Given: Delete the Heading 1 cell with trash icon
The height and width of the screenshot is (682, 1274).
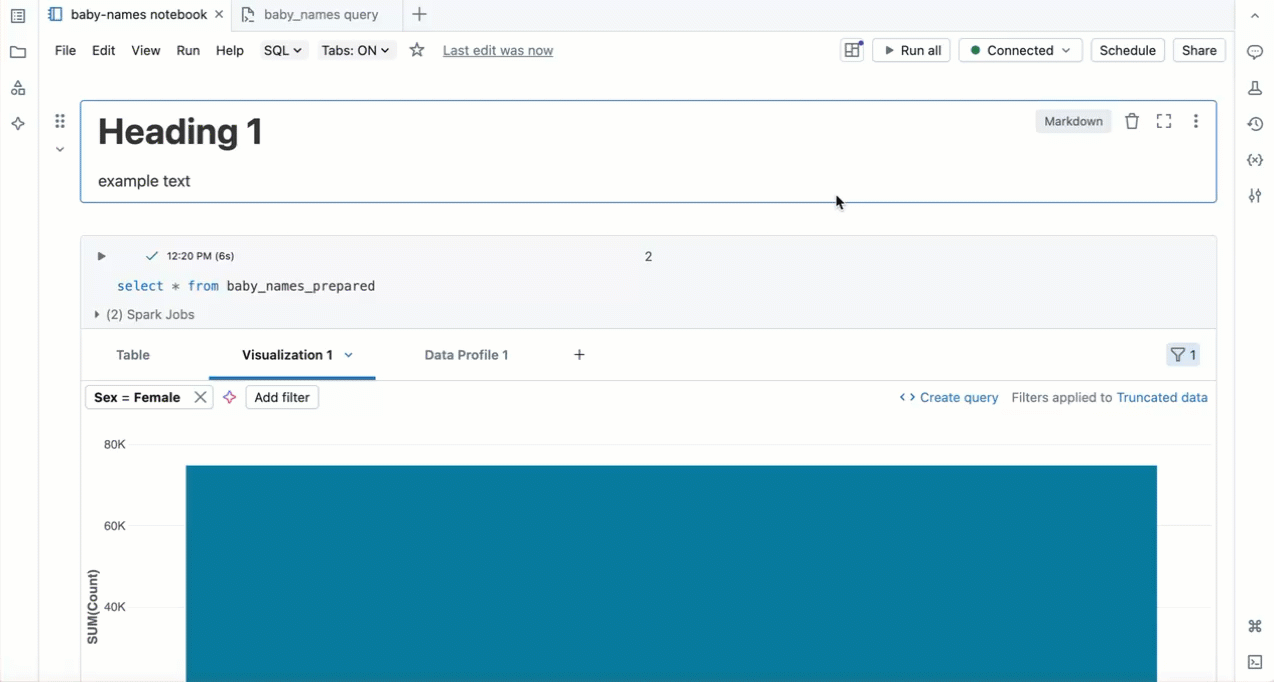Looking at the screenshot, I should point(1131,120).
